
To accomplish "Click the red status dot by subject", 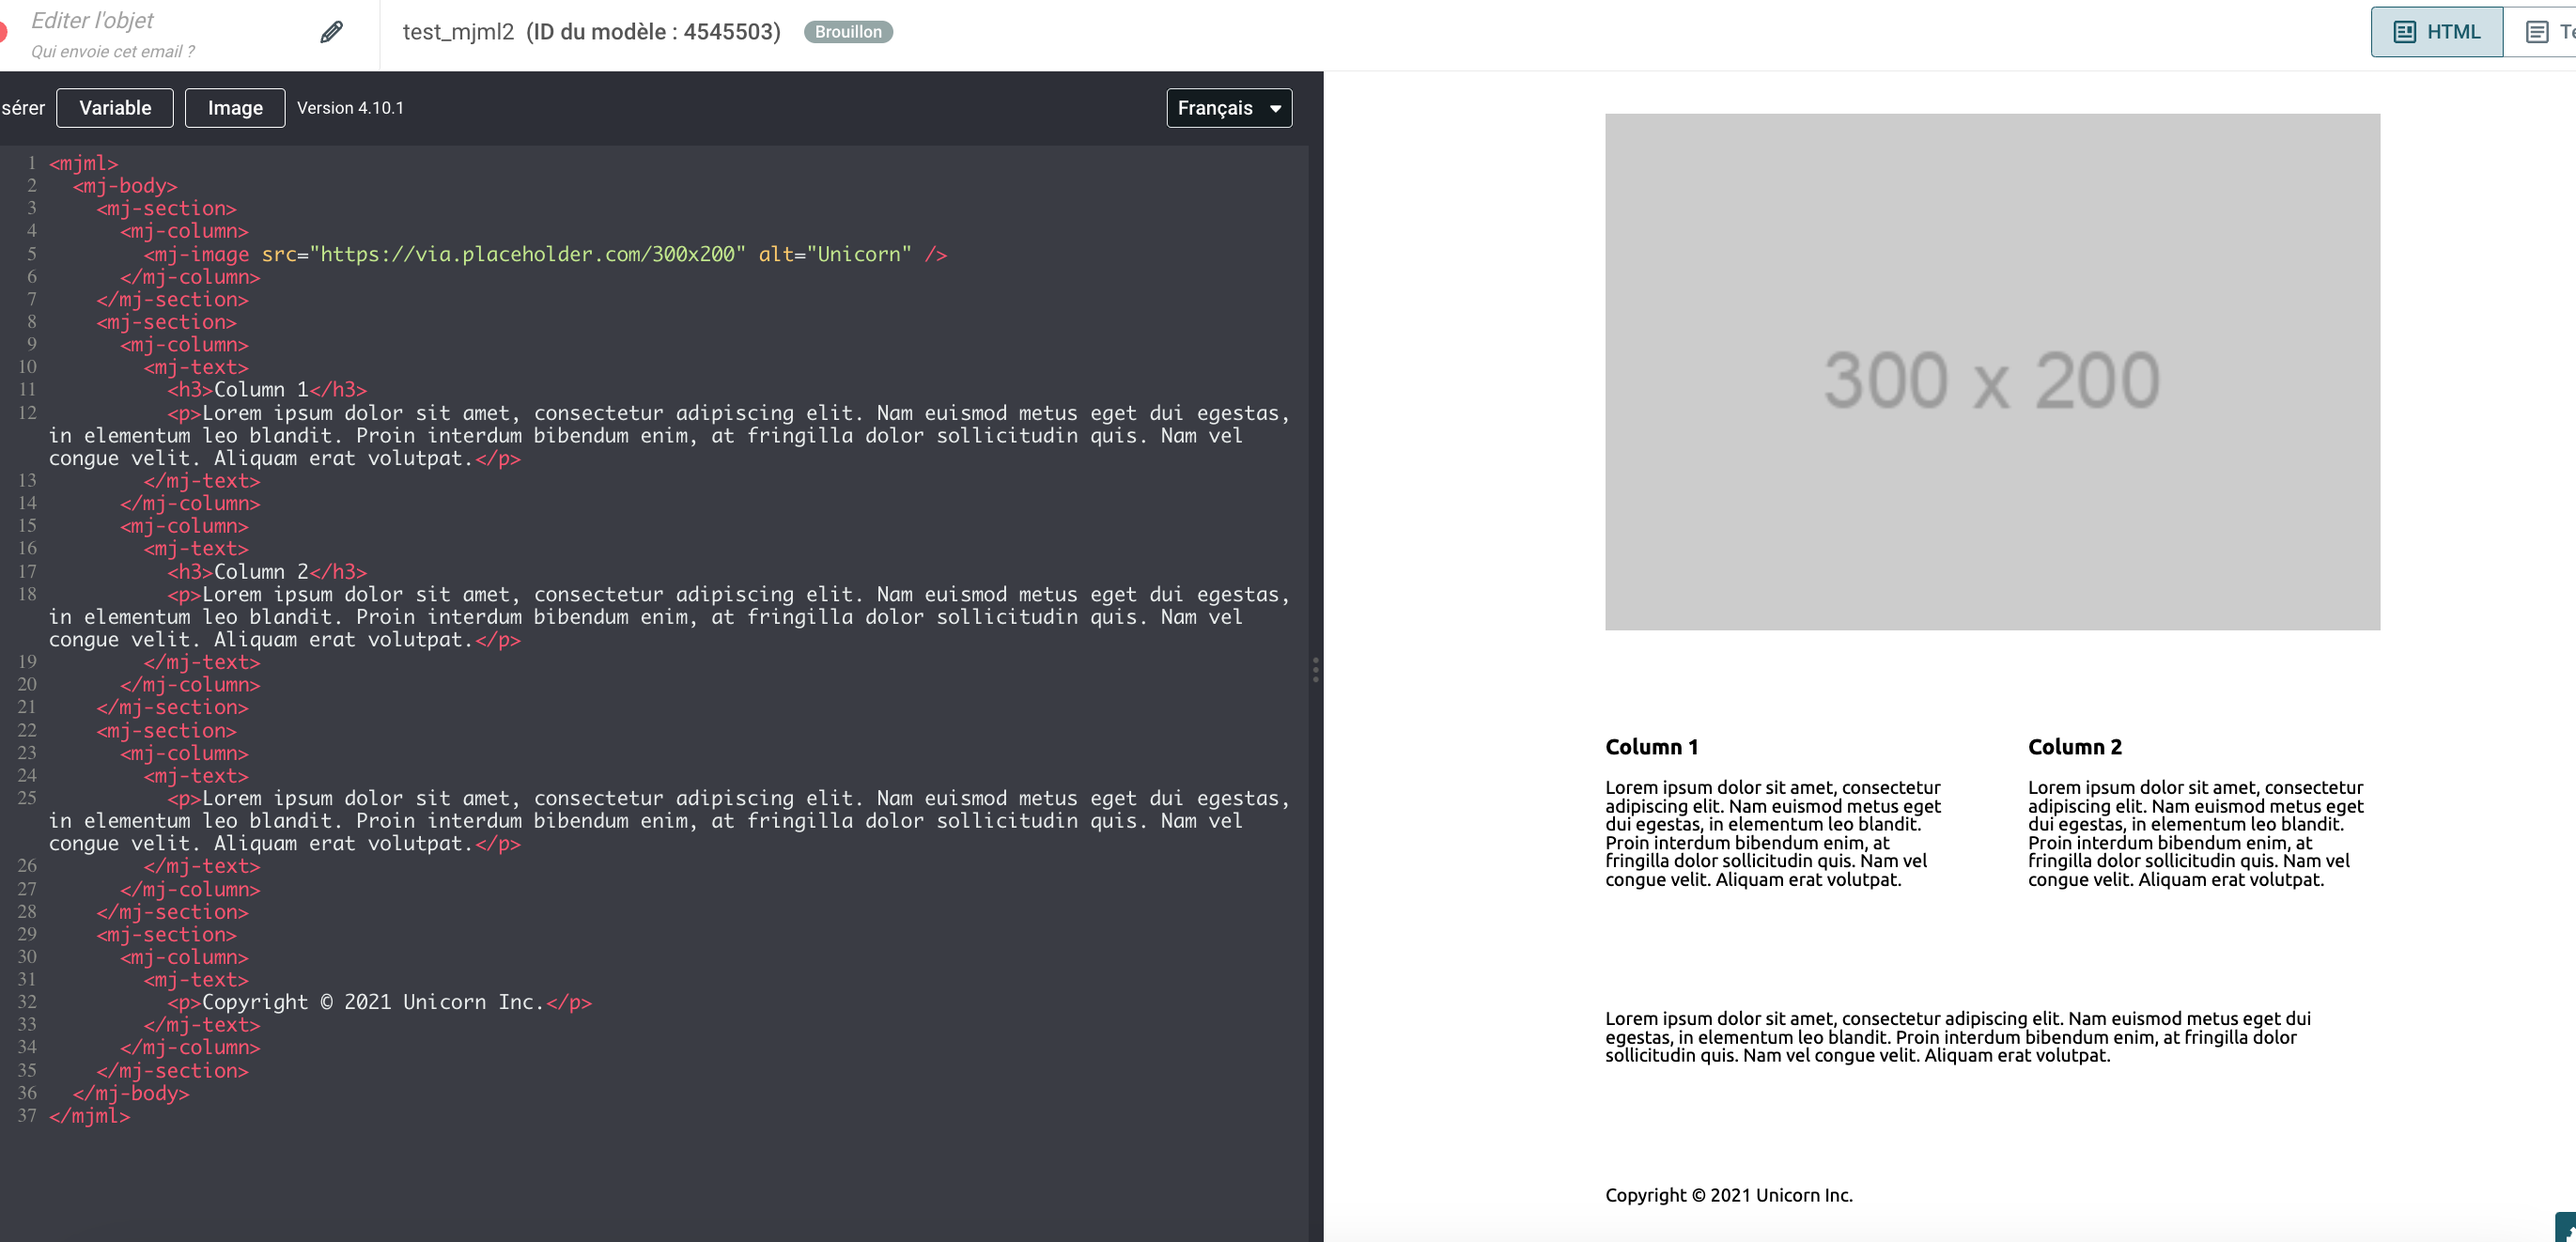I will (3, 32).
